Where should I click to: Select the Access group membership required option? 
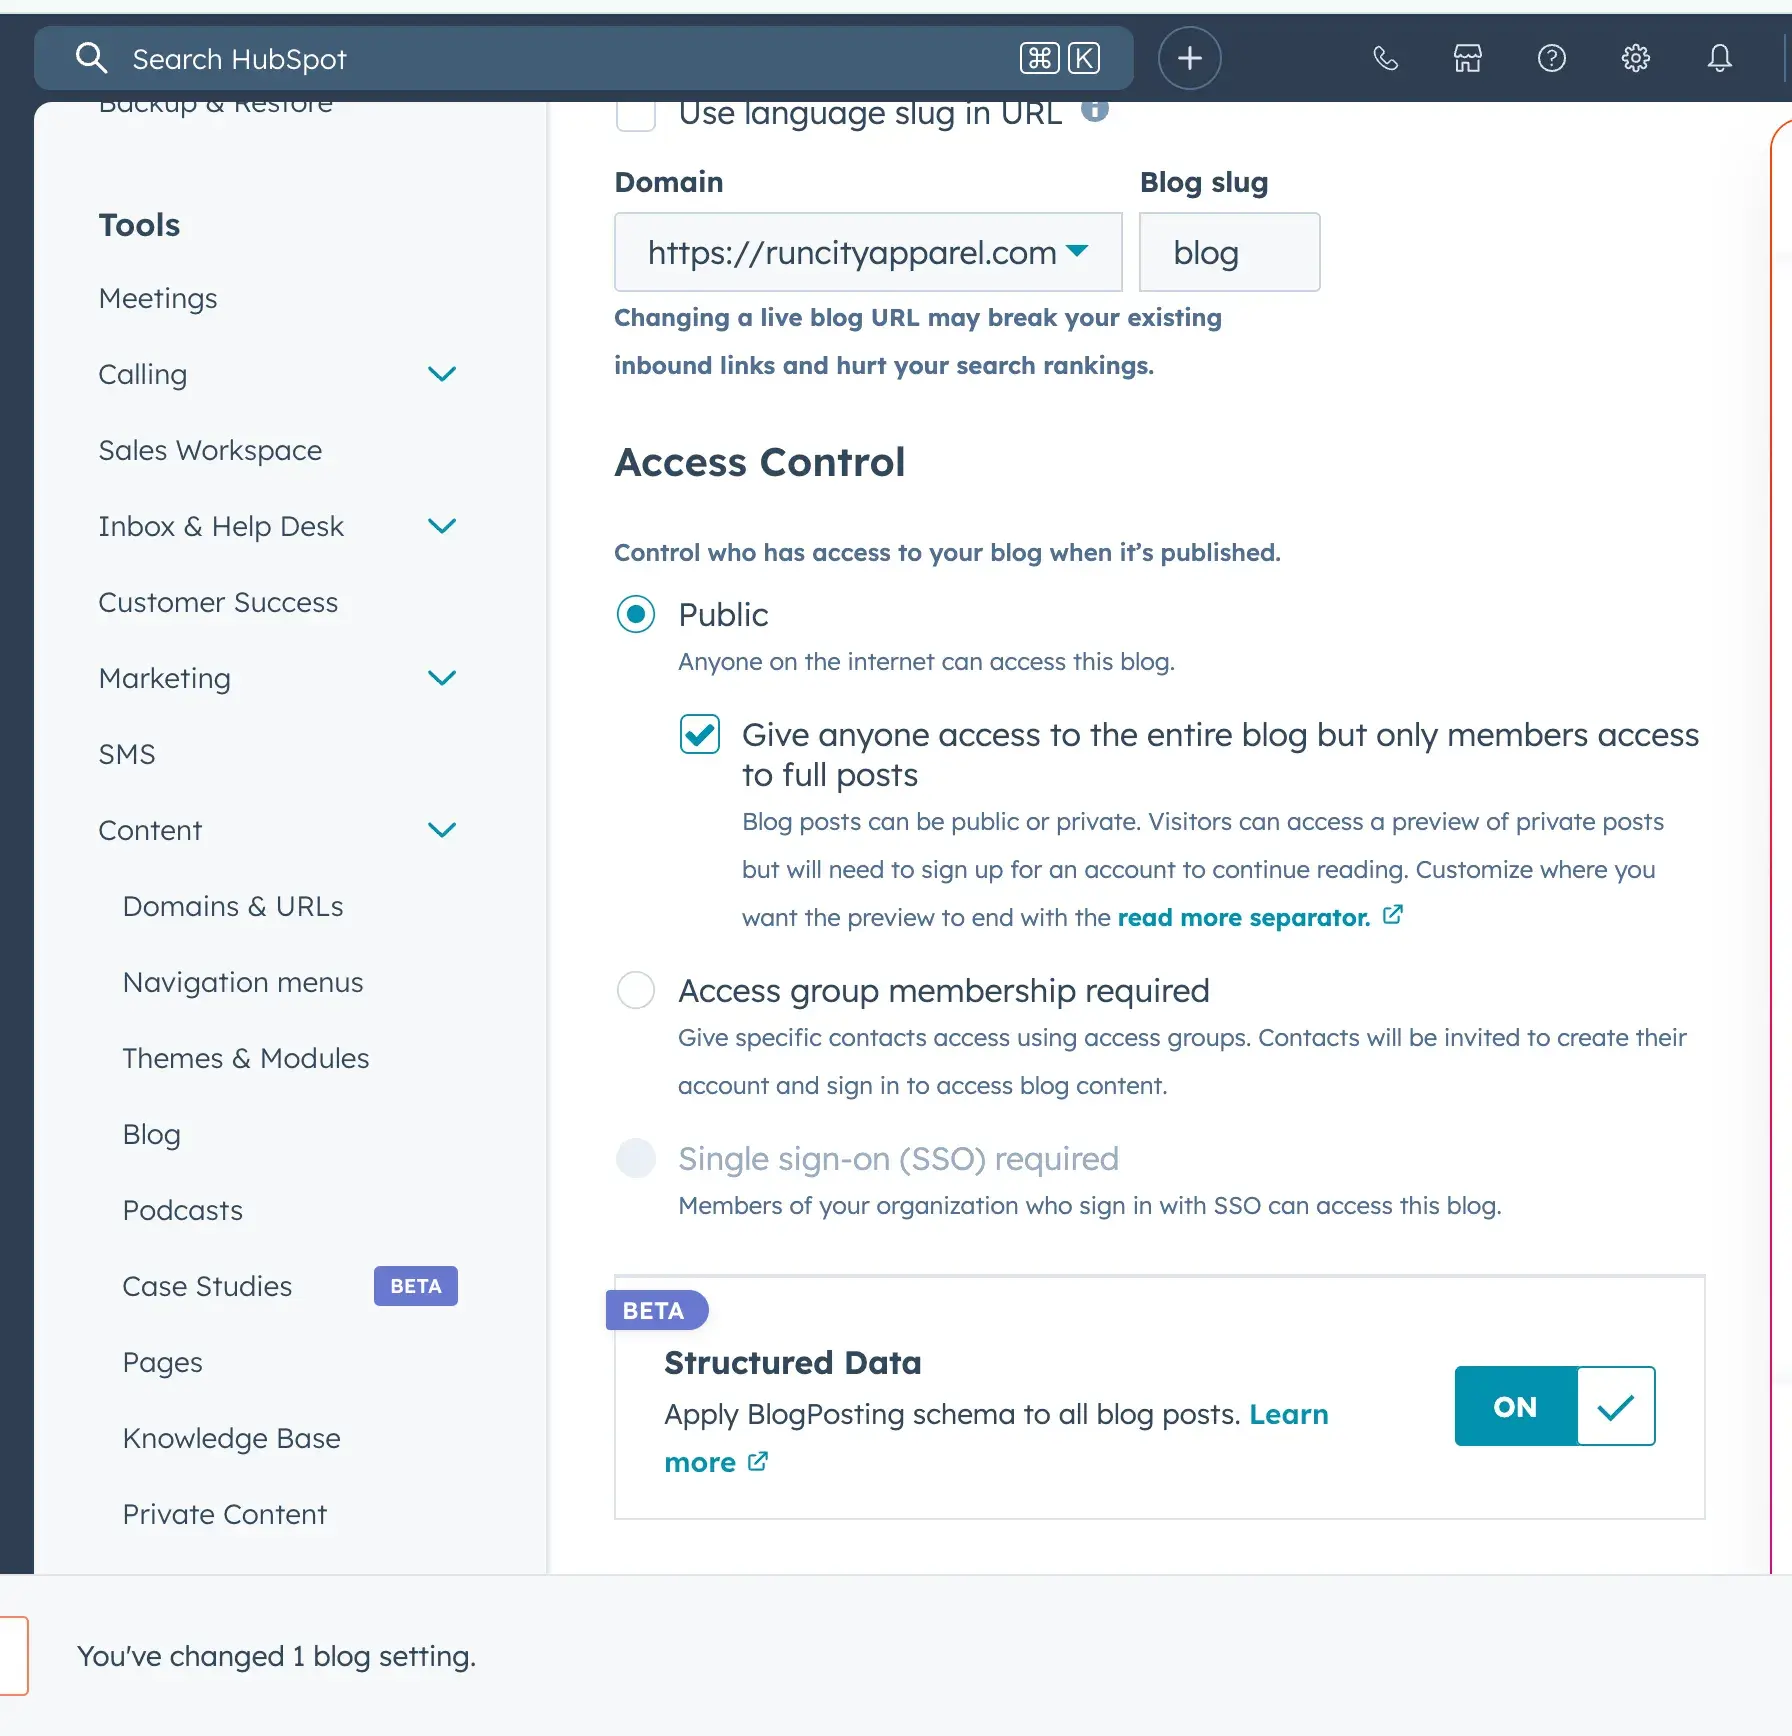pyautogui.click(x=635, y=989)
